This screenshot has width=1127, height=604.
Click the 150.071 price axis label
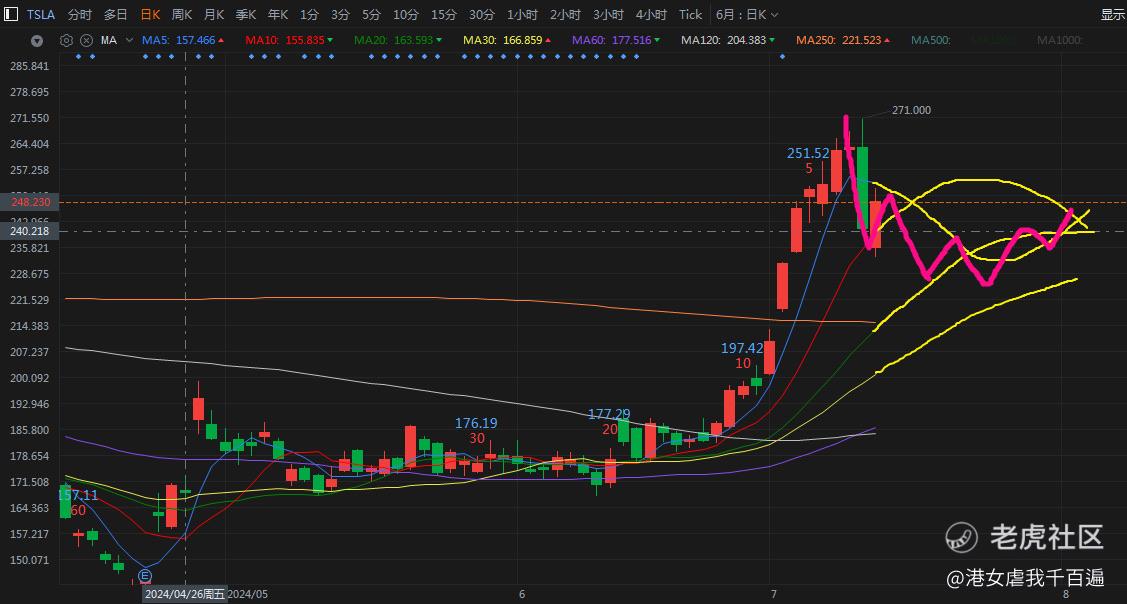coord(30,560)
